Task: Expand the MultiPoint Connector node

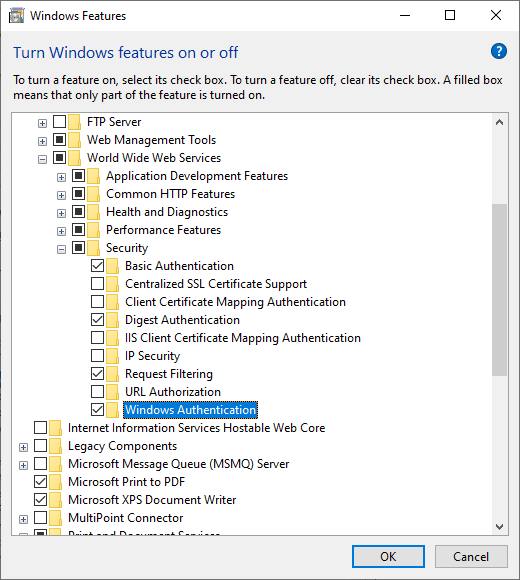Action: click(x=23, y=519)
